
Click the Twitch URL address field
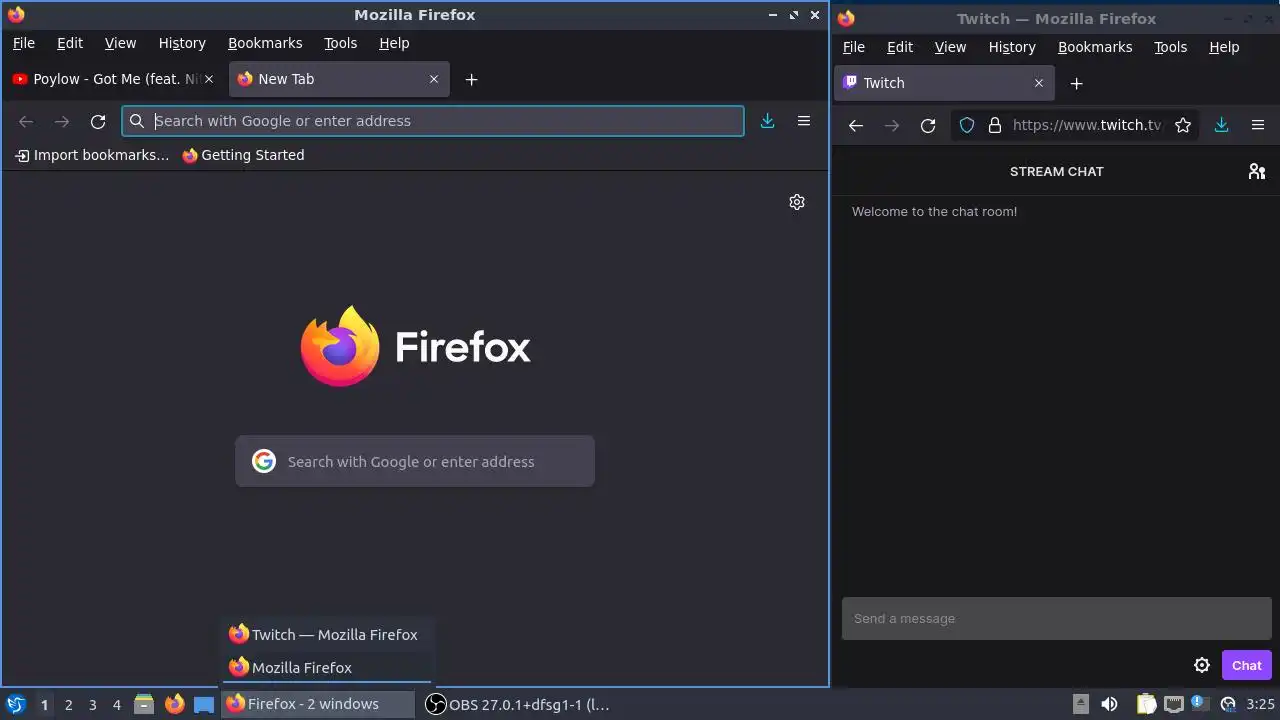[1087, 125]
